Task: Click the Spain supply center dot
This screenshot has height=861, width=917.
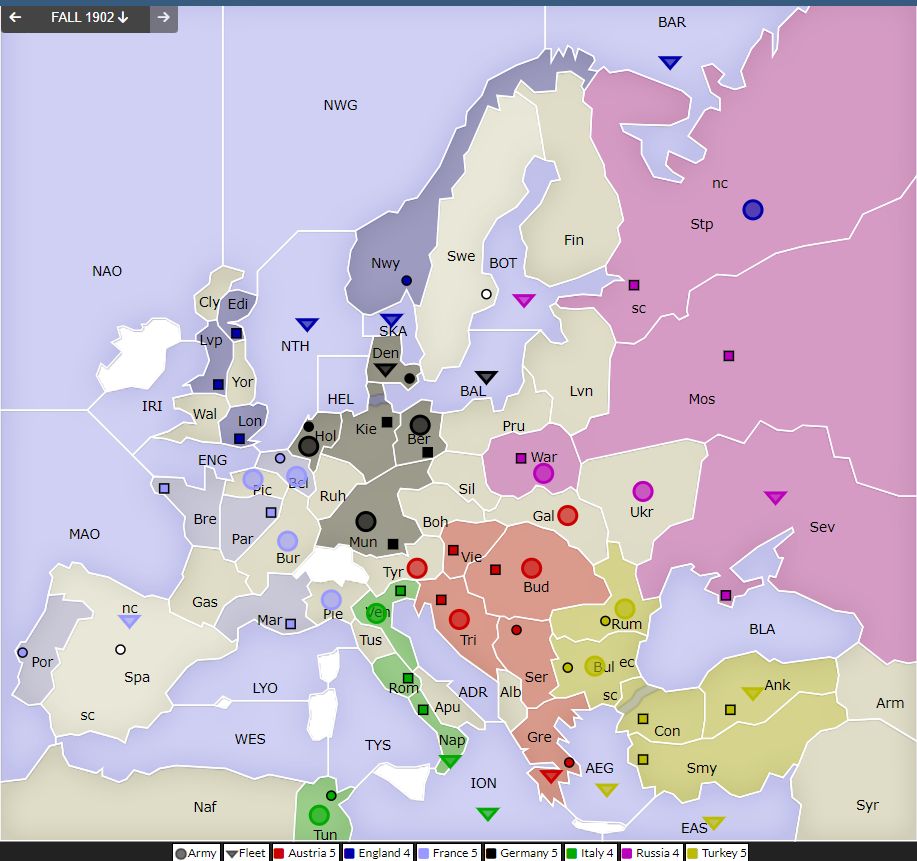Action: click(x=120, y=649)
